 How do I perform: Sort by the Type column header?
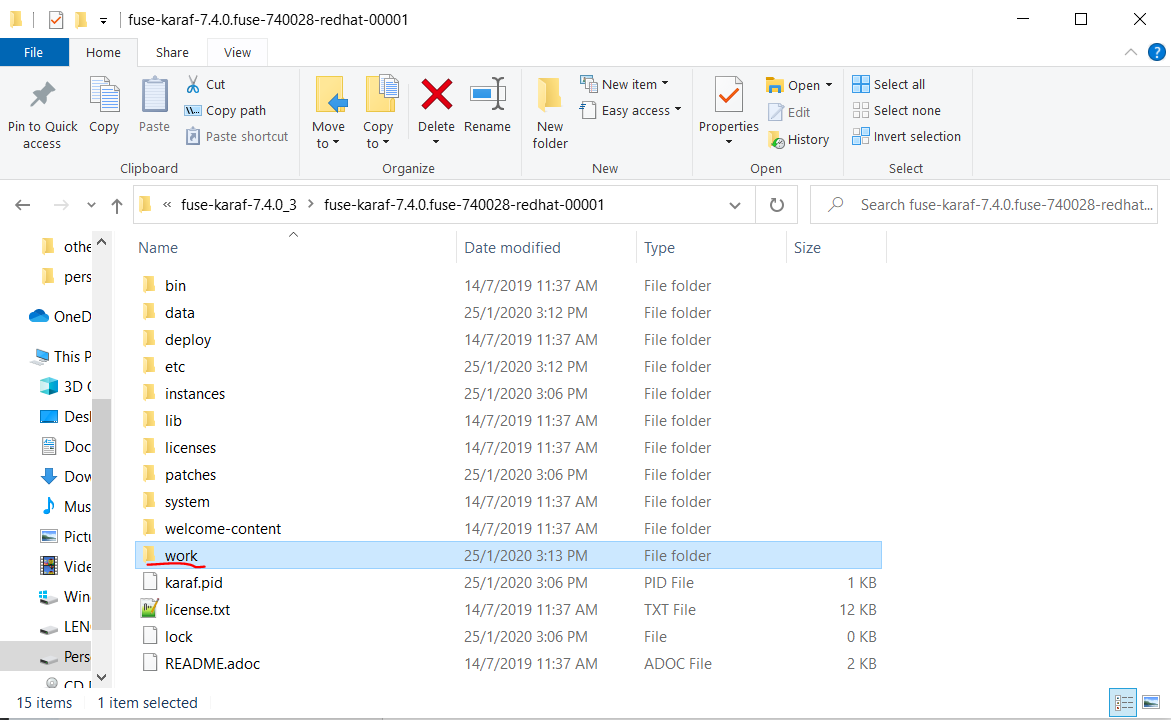pos(711,248)
